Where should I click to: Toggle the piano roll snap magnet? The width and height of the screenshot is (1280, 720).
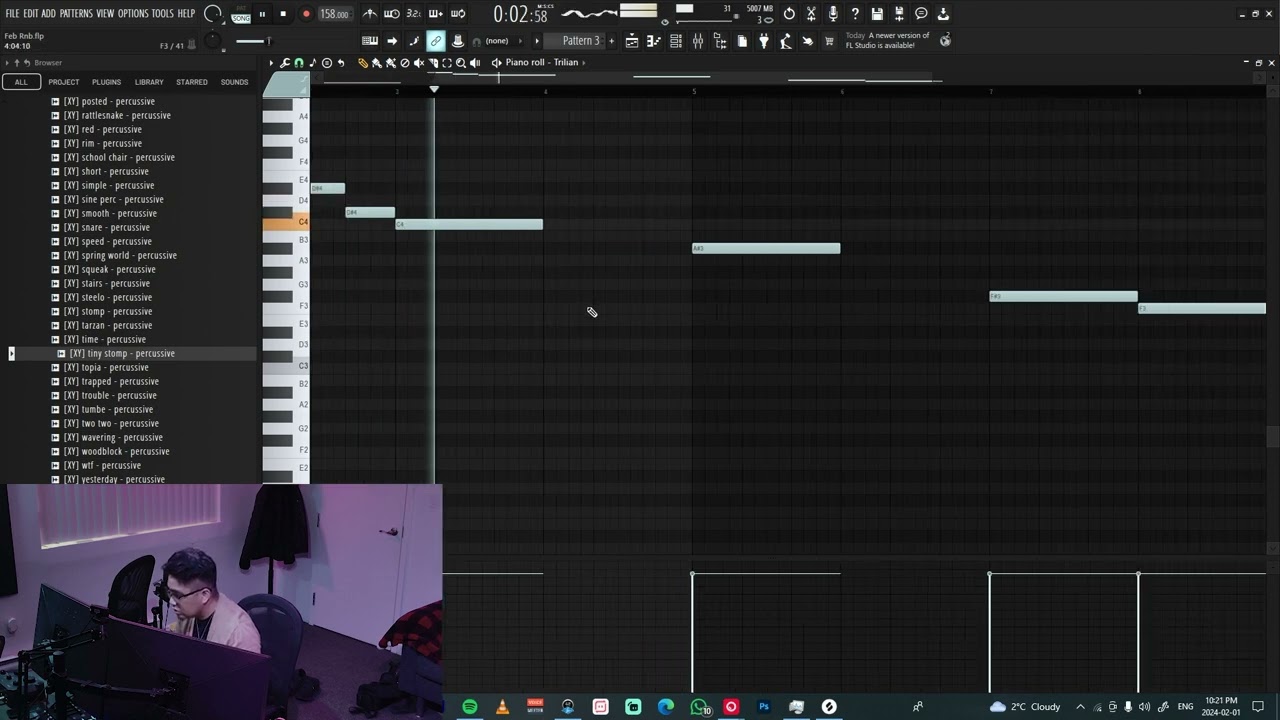click(299, 63)
